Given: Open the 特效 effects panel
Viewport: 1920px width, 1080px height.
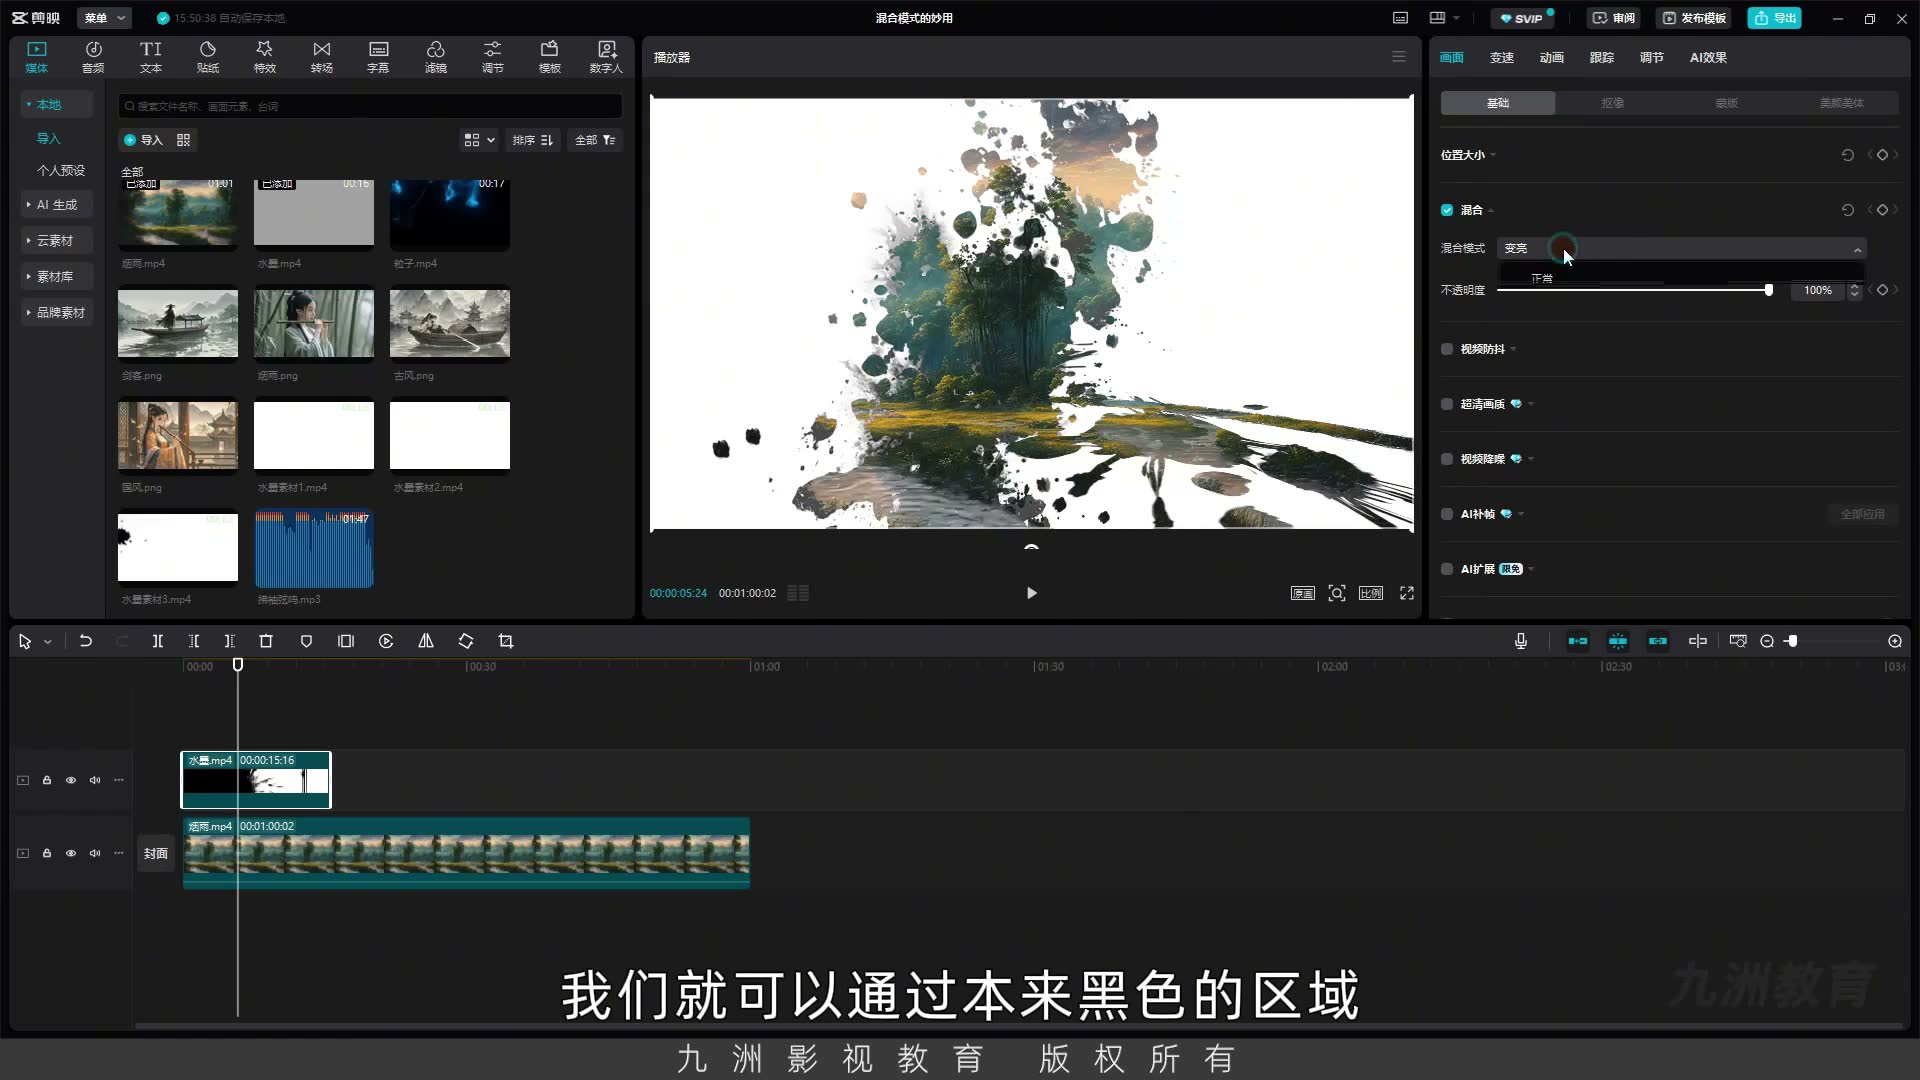Looking at the screenshot, I should click(x=264, y=57).
